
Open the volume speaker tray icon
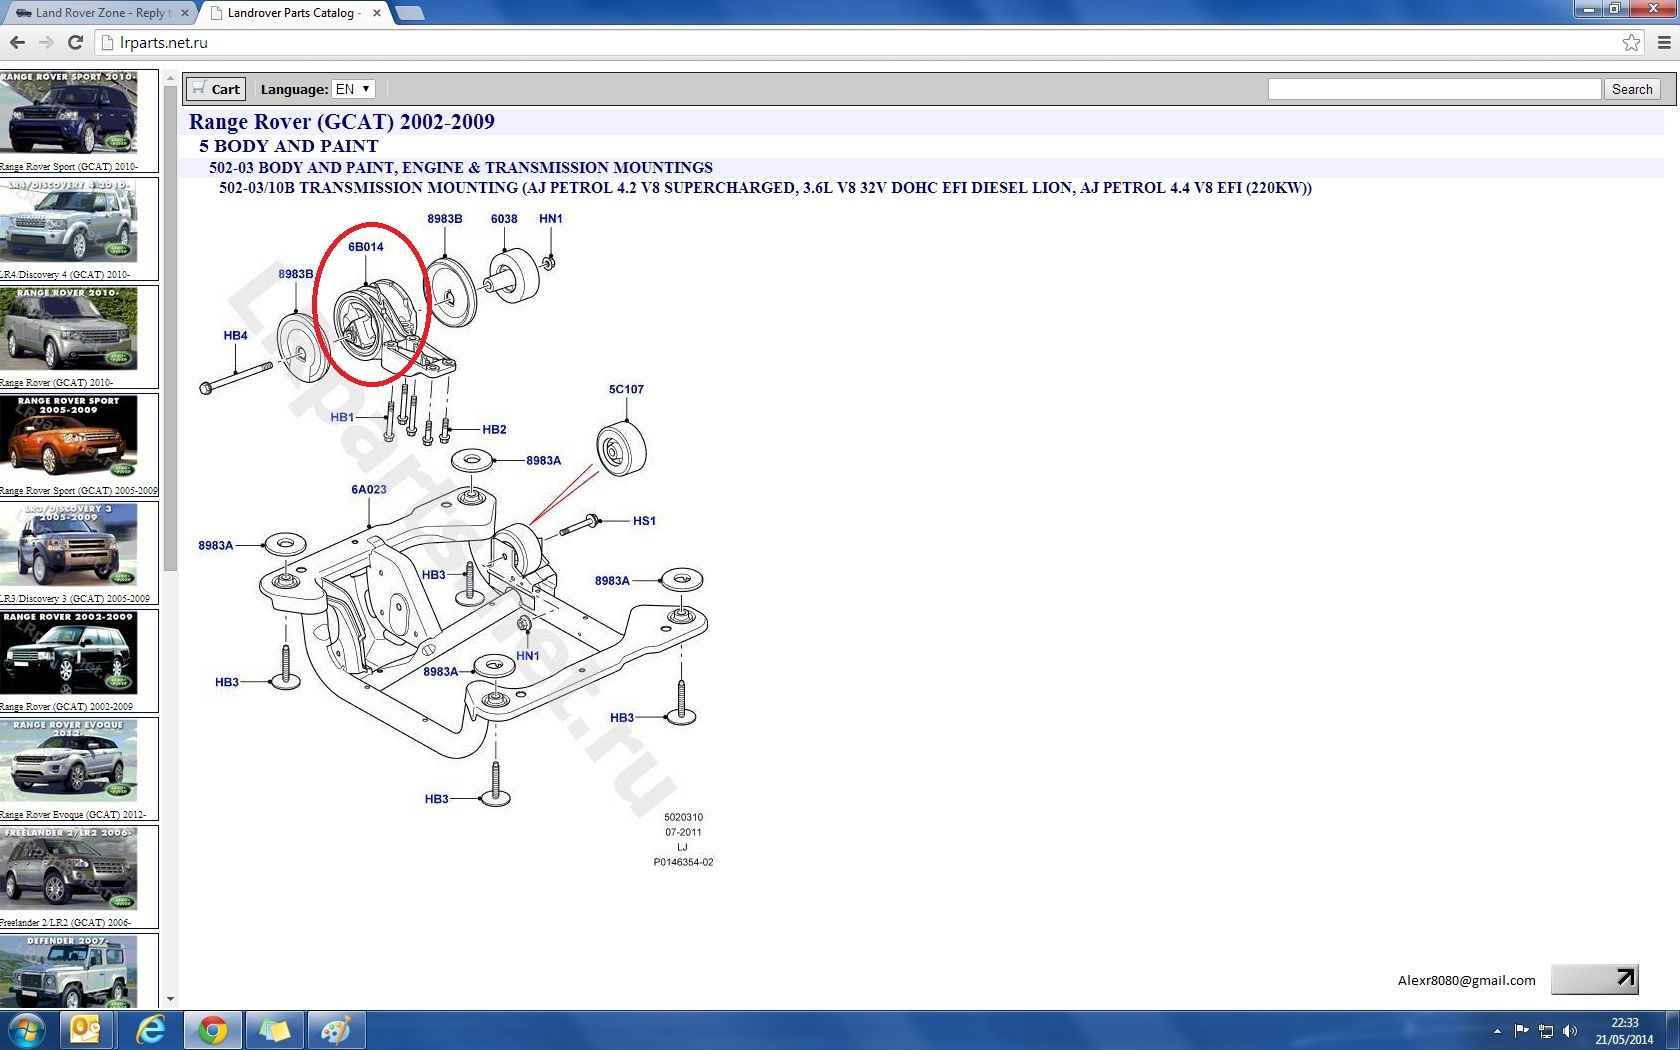pos(1570,1031)
